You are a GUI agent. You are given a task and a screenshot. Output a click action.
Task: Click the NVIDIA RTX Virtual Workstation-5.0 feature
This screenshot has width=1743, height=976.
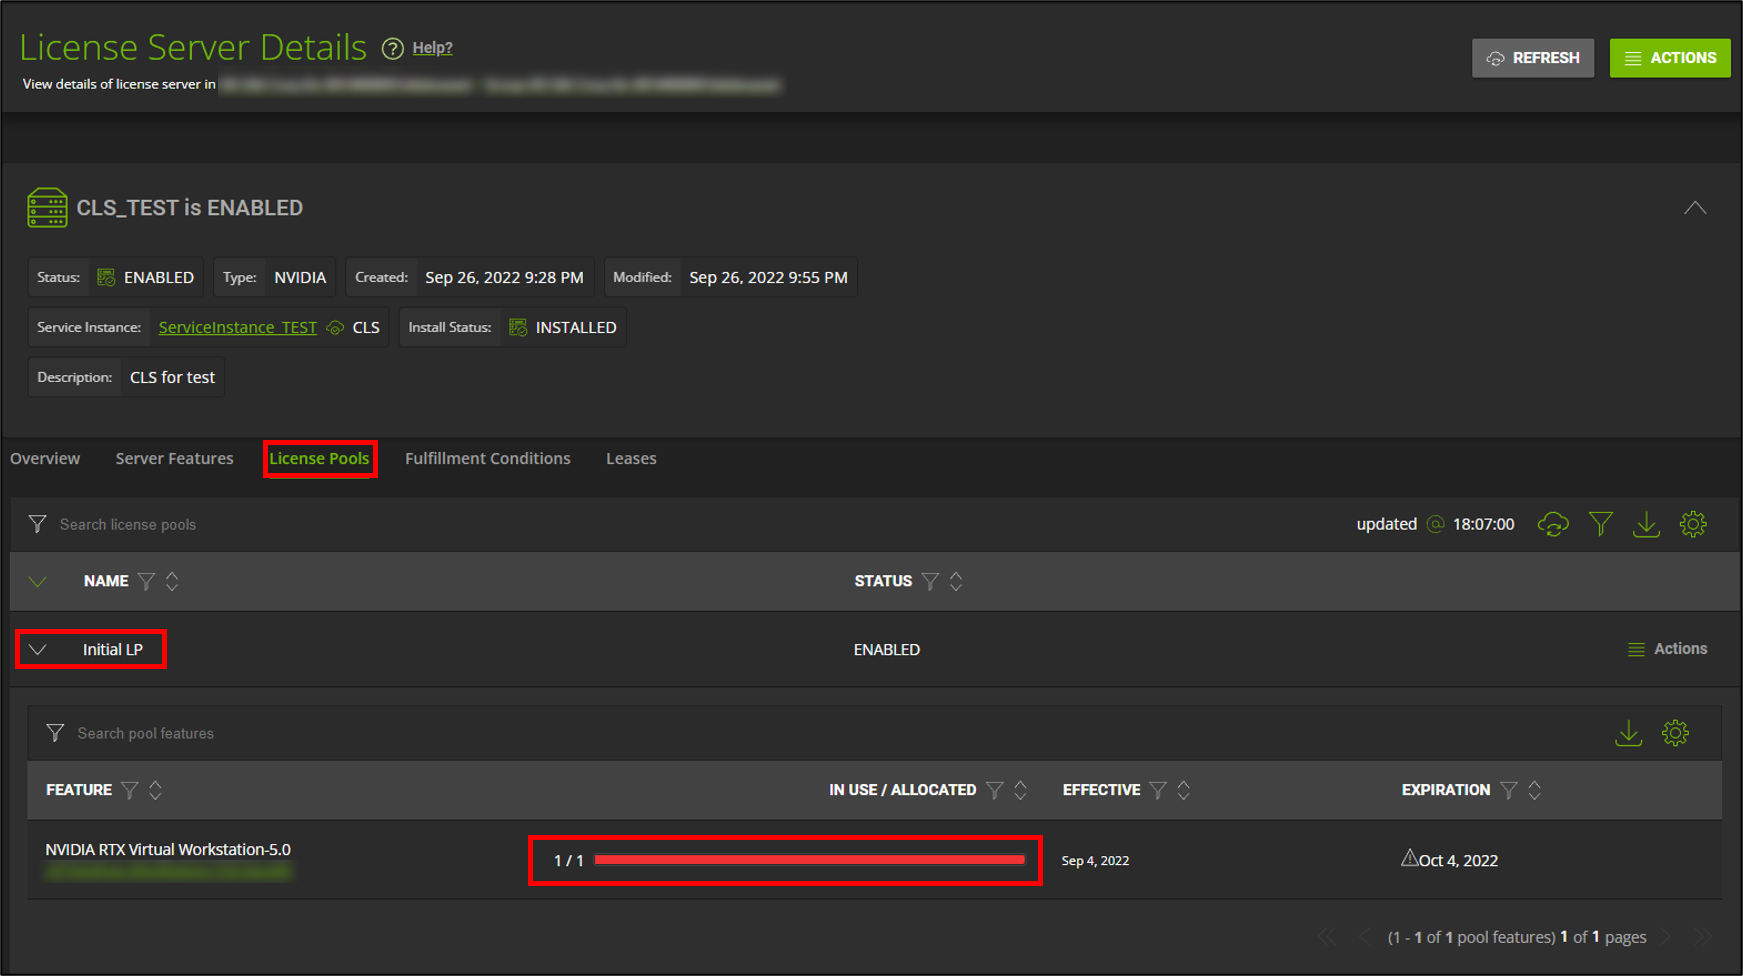[168, 849]
